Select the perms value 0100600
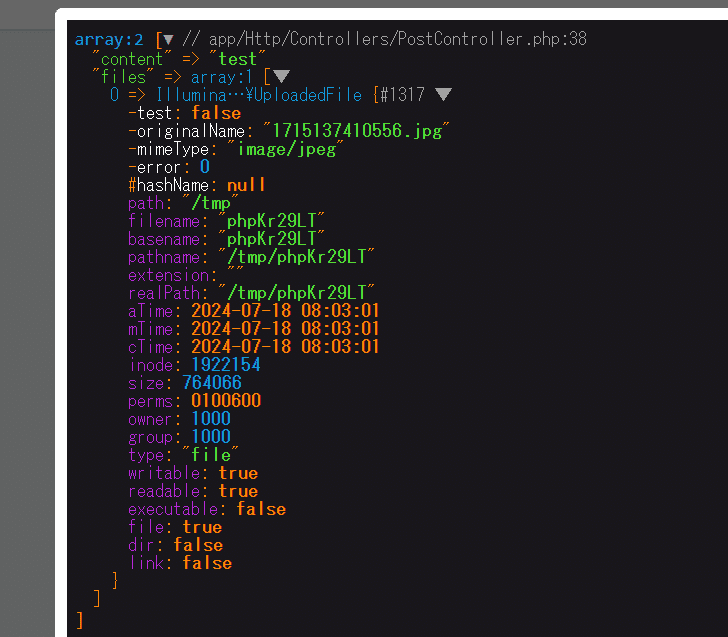Viewport: 728px width, 637px height. (x=226, y=401)
